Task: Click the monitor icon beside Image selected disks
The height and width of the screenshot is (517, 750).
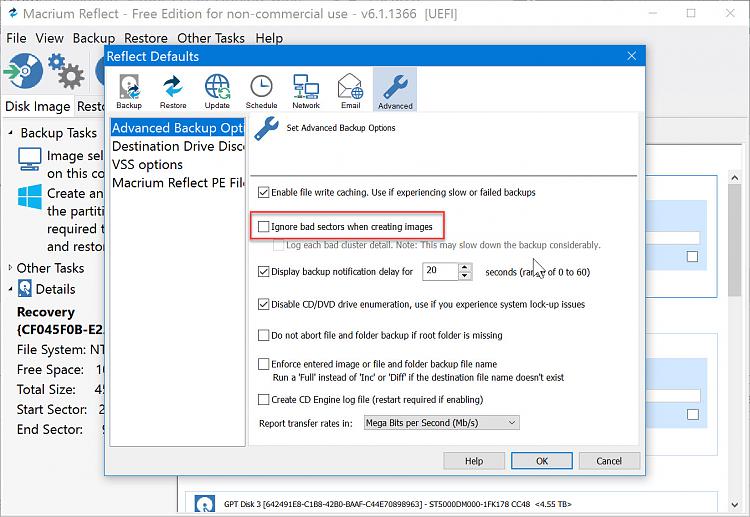Action: (30, 159)
